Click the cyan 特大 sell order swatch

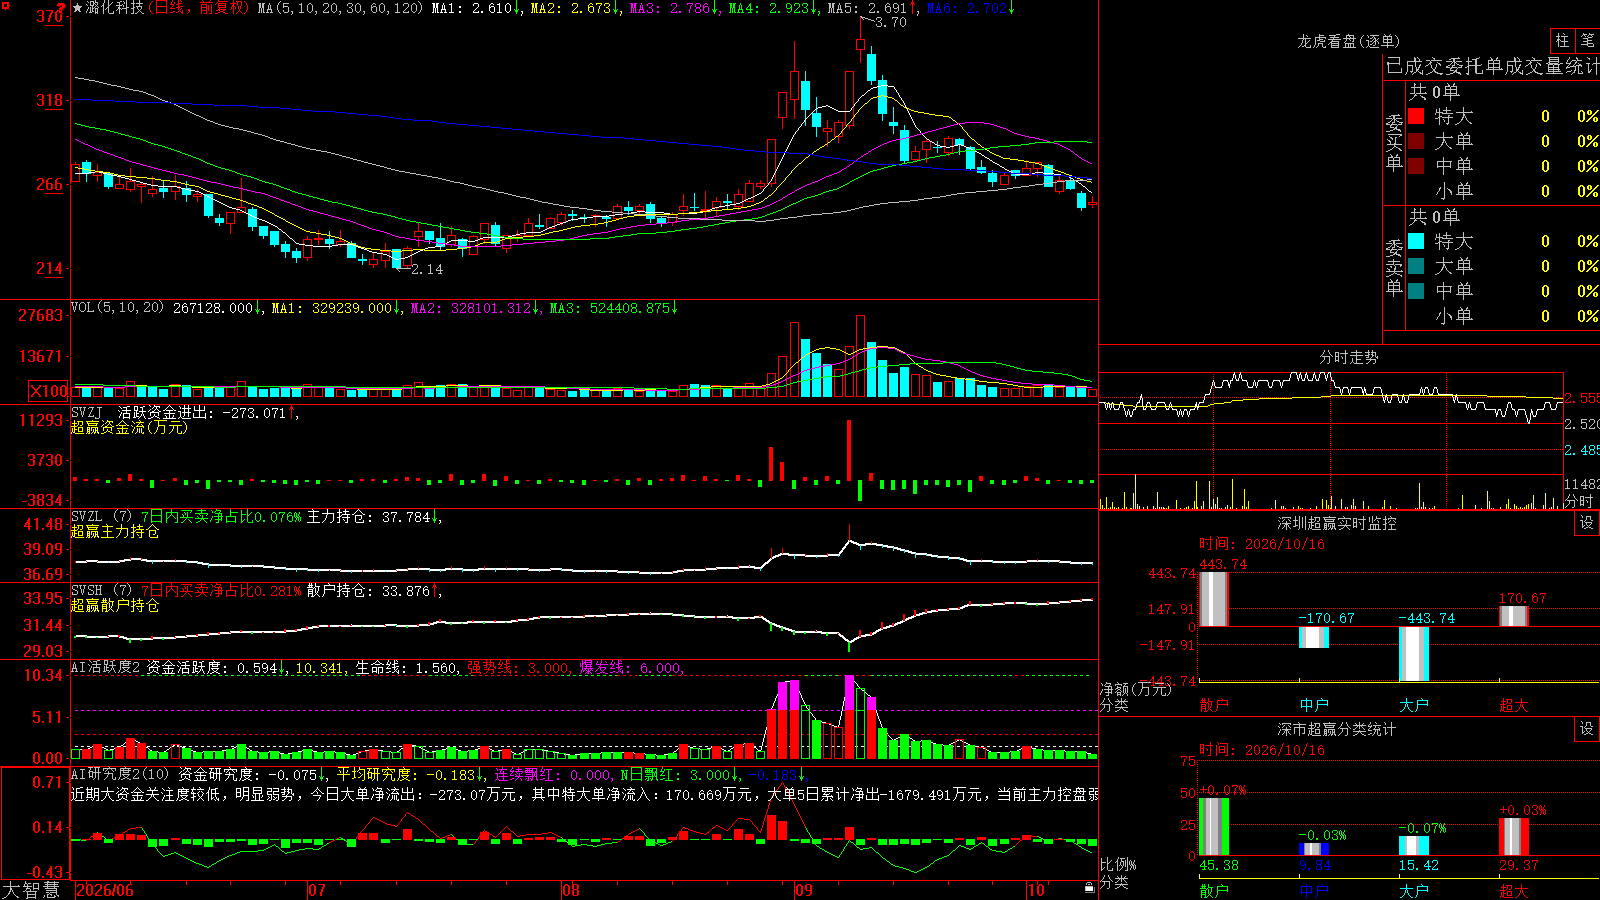1416,241
